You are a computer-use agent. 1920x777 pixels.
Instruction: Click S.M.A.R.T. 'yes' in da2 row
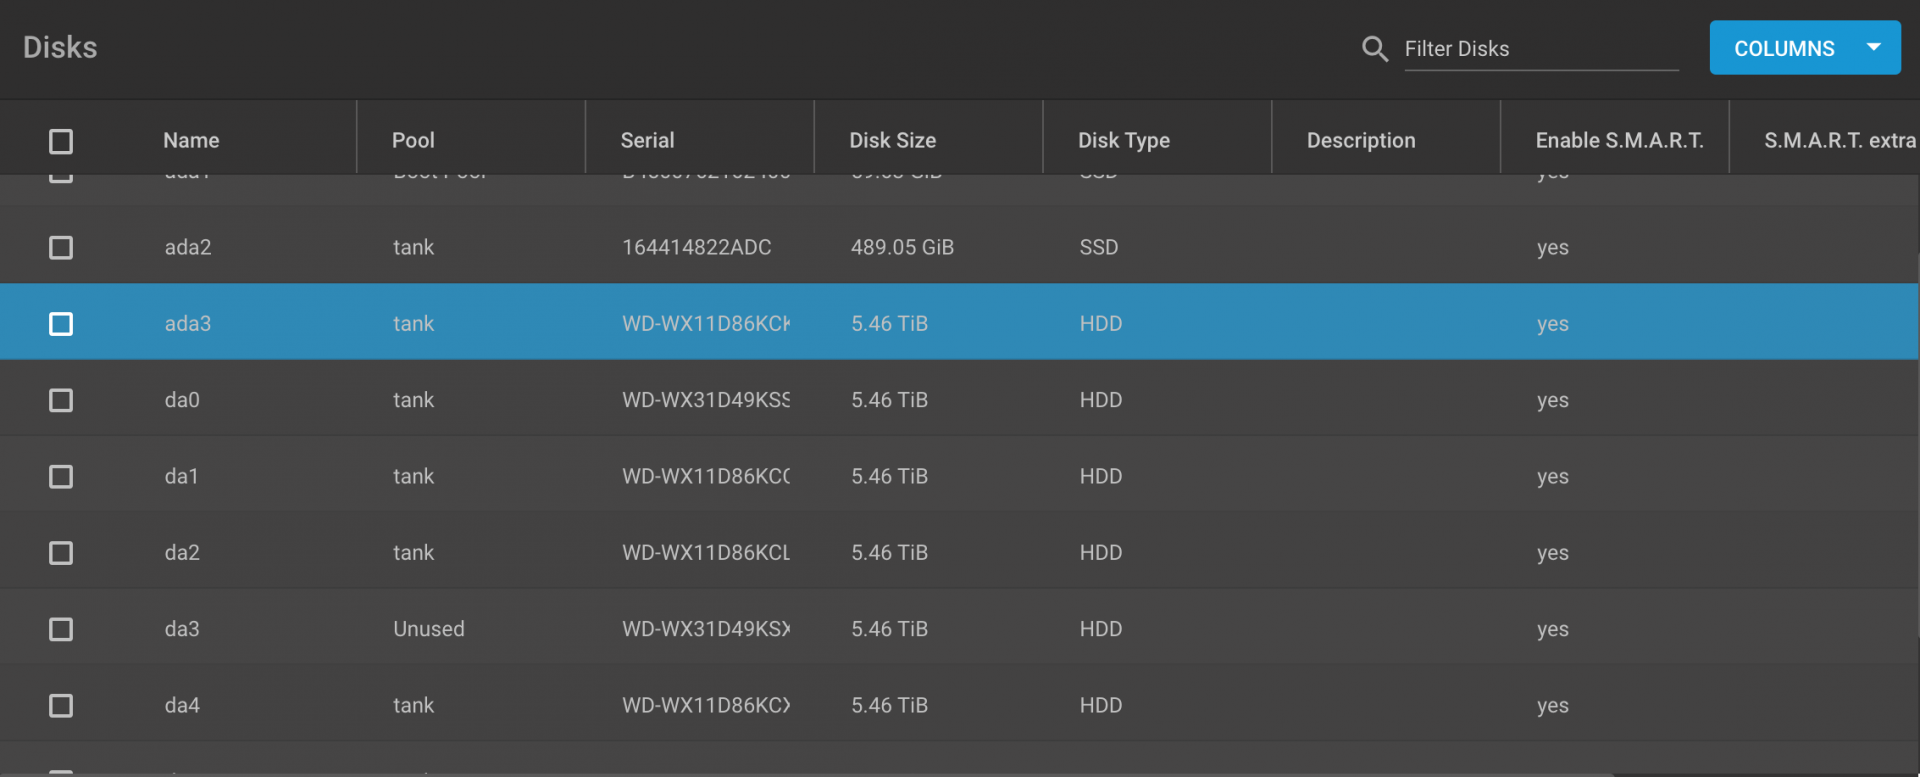pyautogui.click(x=1553, y=553)
